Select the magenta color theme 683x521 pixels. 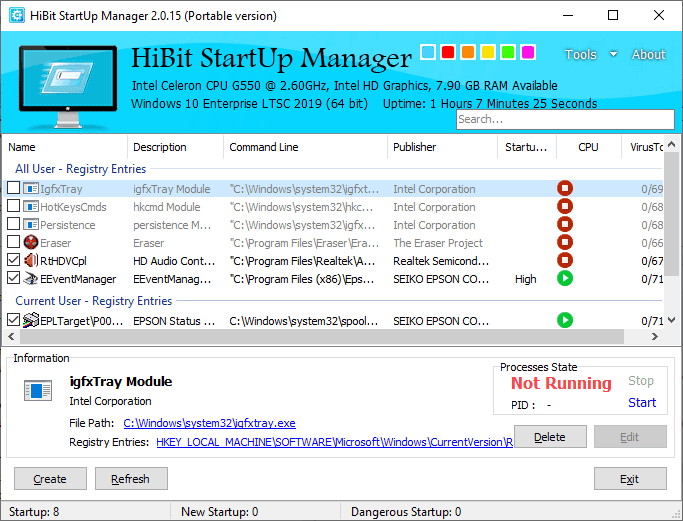tap(528, 52)
